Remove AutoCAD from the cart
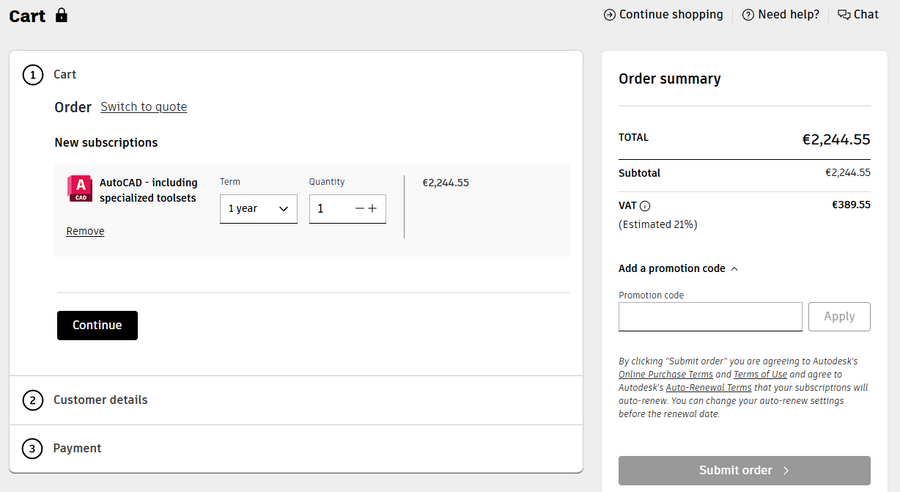The height and width of the screenshot is (492, 900). coord(85,231)
